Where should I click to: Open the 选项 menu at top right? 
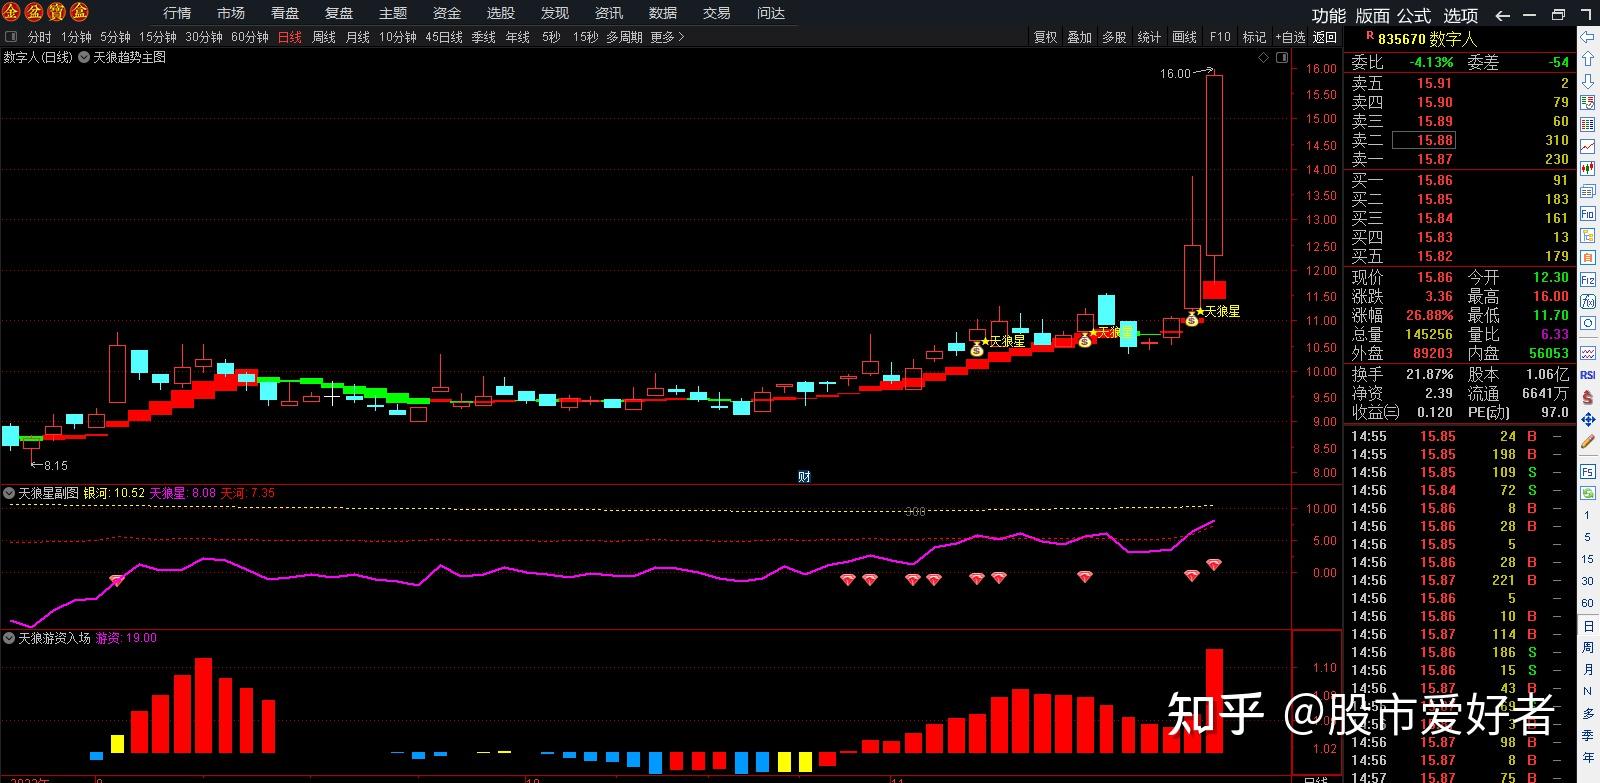pos(1461,16)
